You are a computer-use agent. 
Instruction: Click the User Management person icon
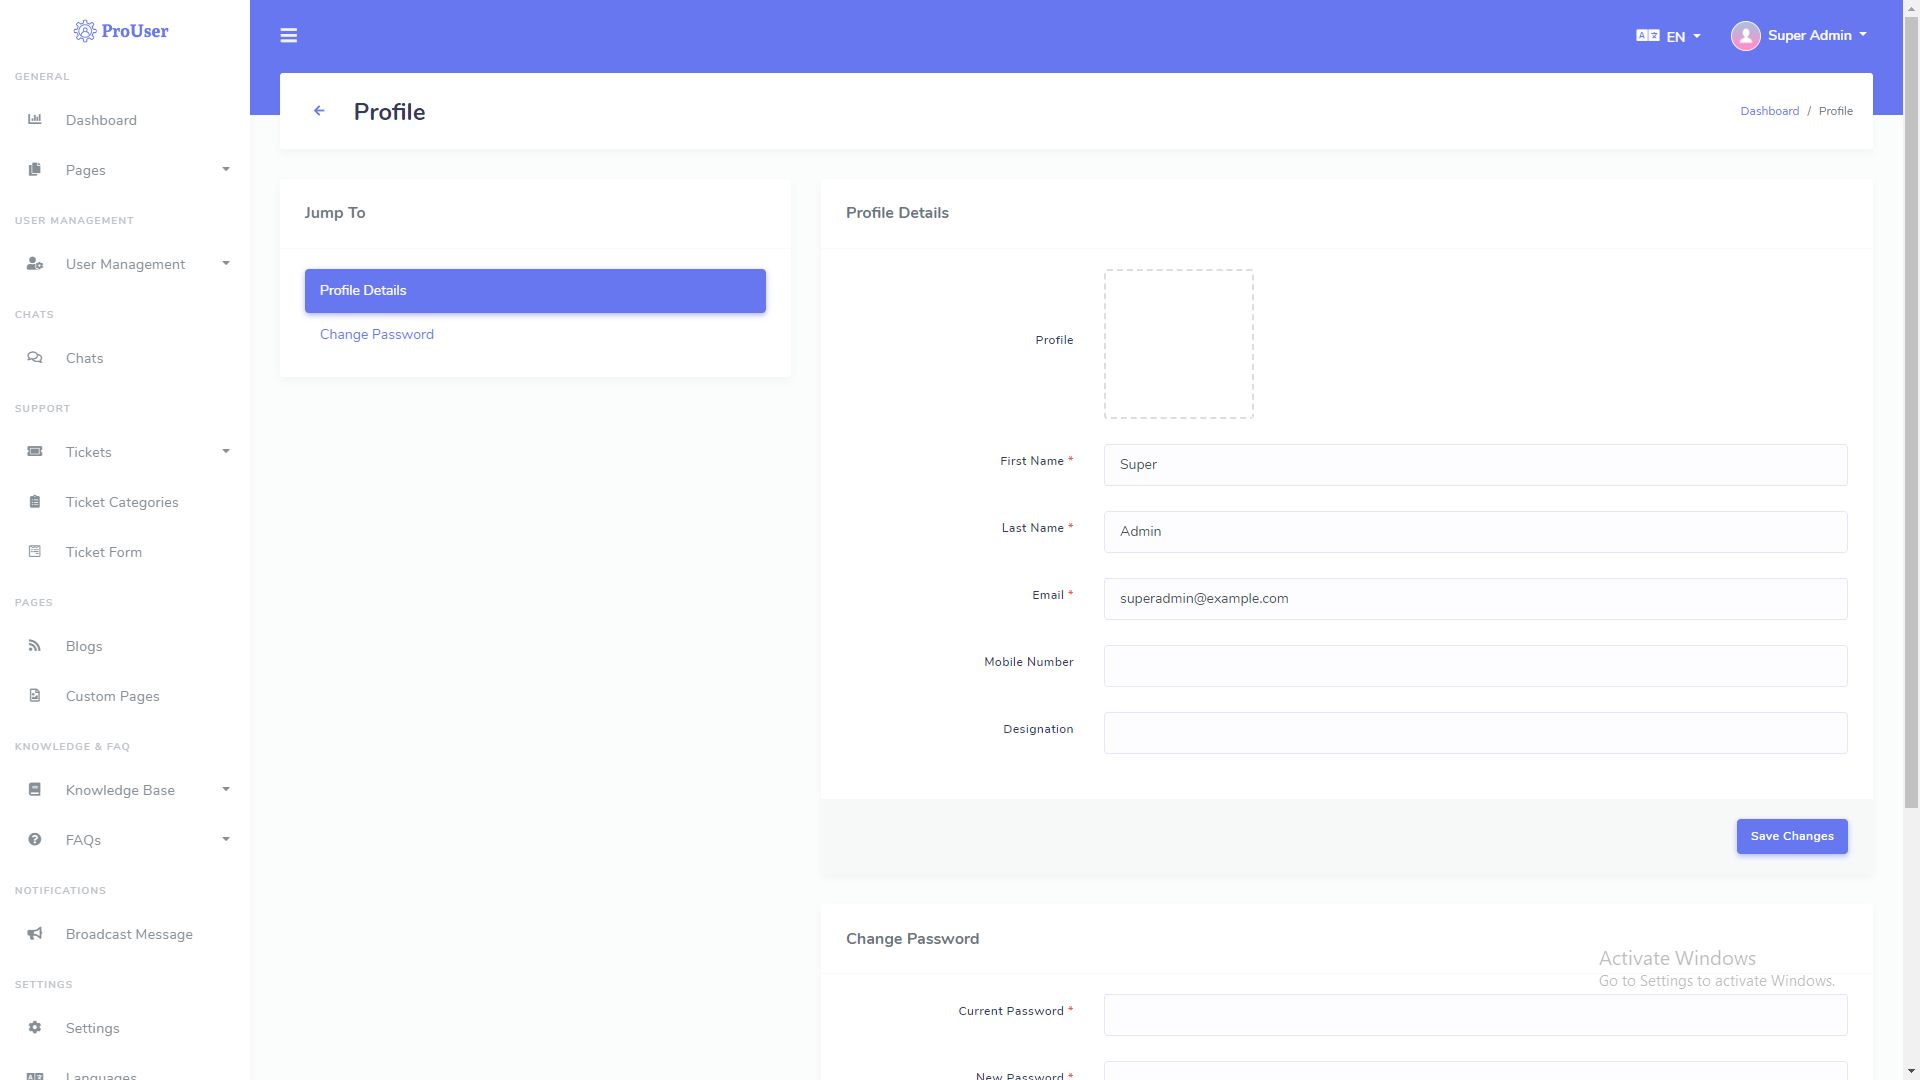coord(35,263)
